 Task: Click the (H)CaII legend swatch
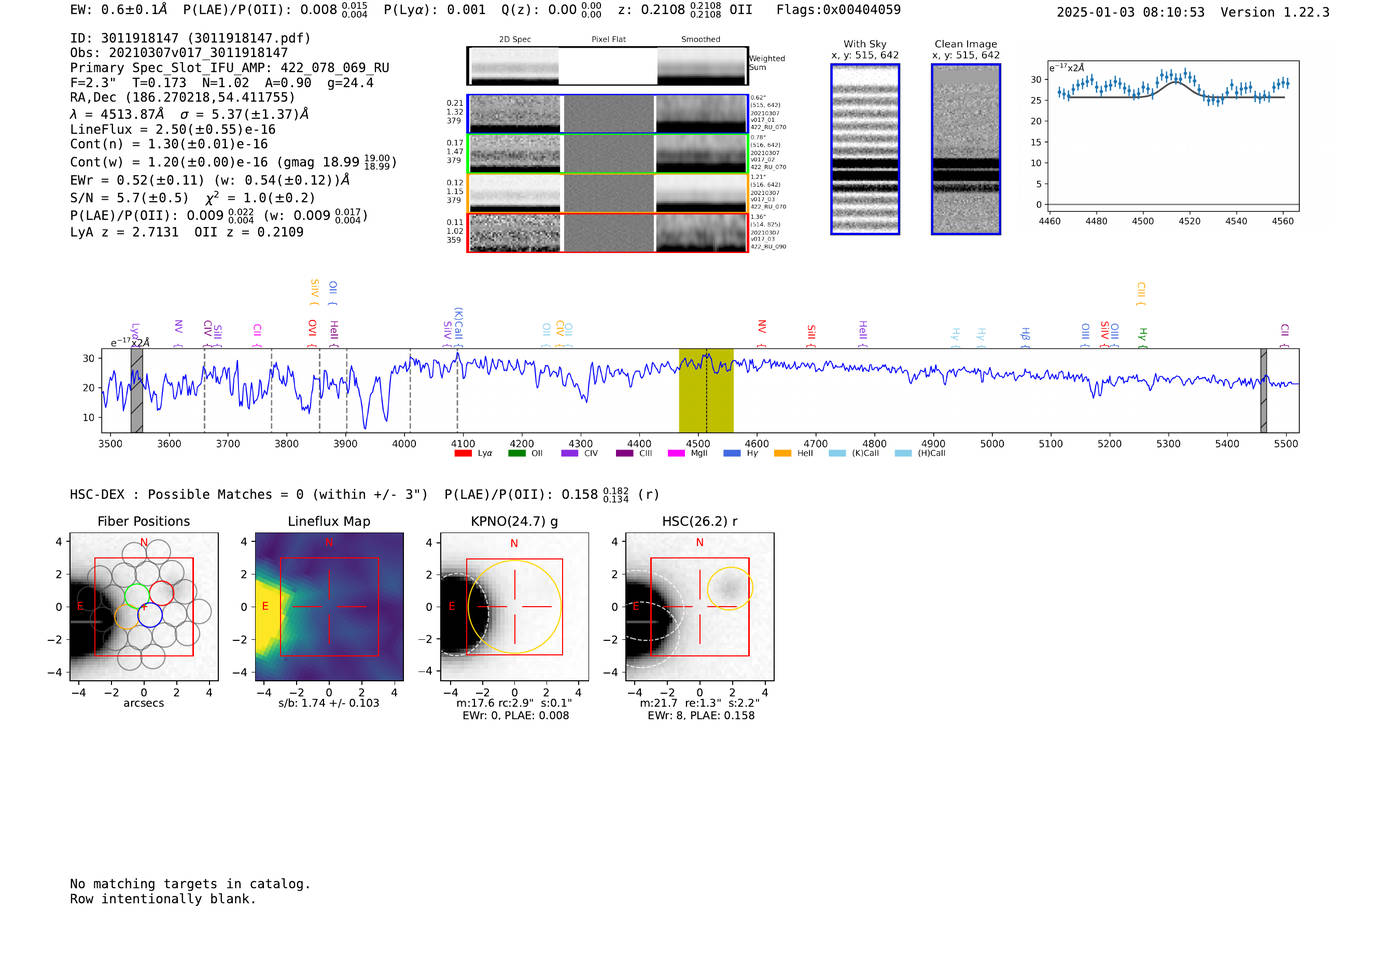(903, 453)
